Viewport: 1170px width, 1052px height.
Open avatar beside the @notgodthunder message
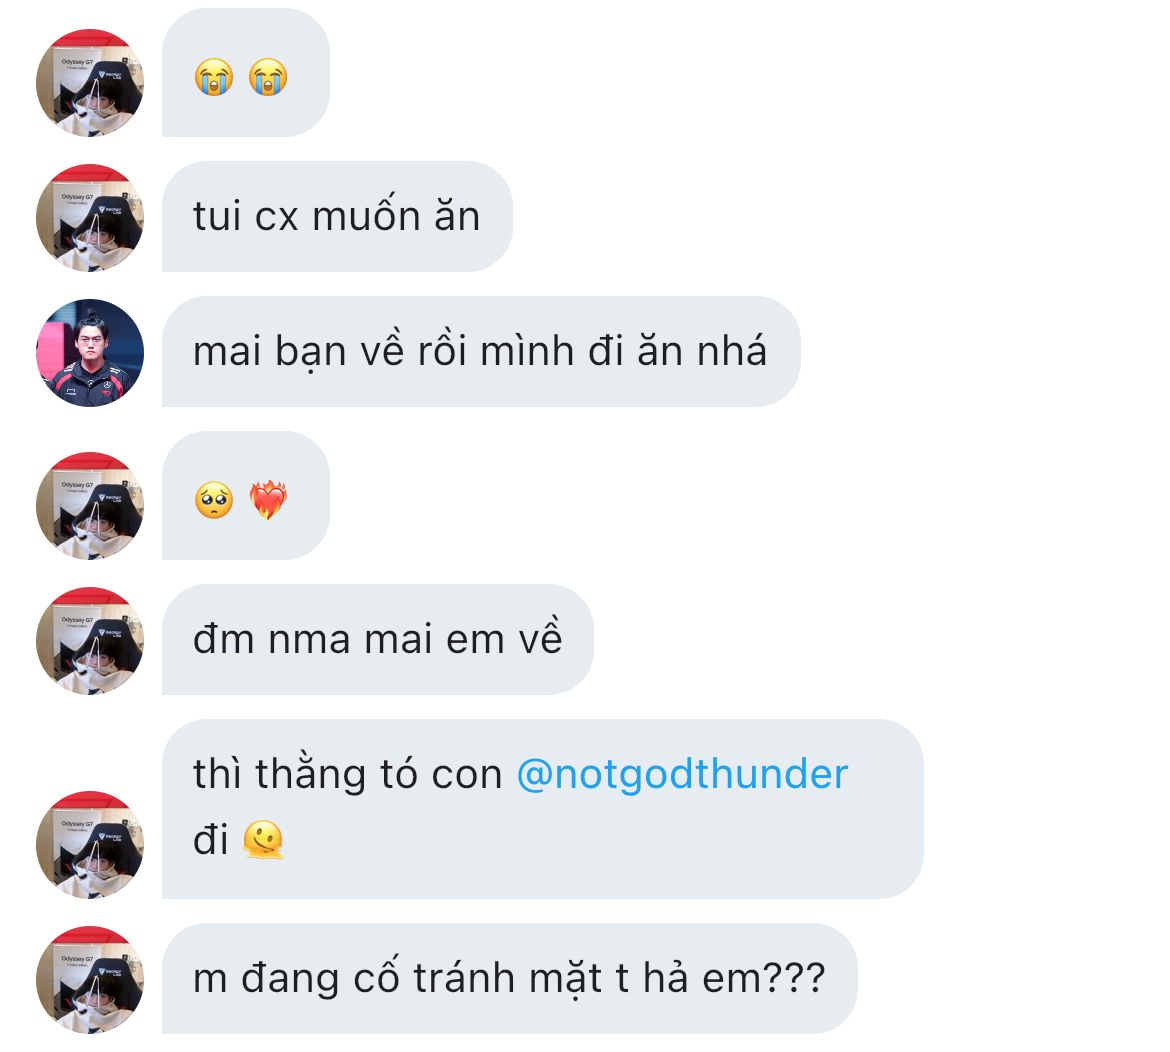[x=90, y=845]
